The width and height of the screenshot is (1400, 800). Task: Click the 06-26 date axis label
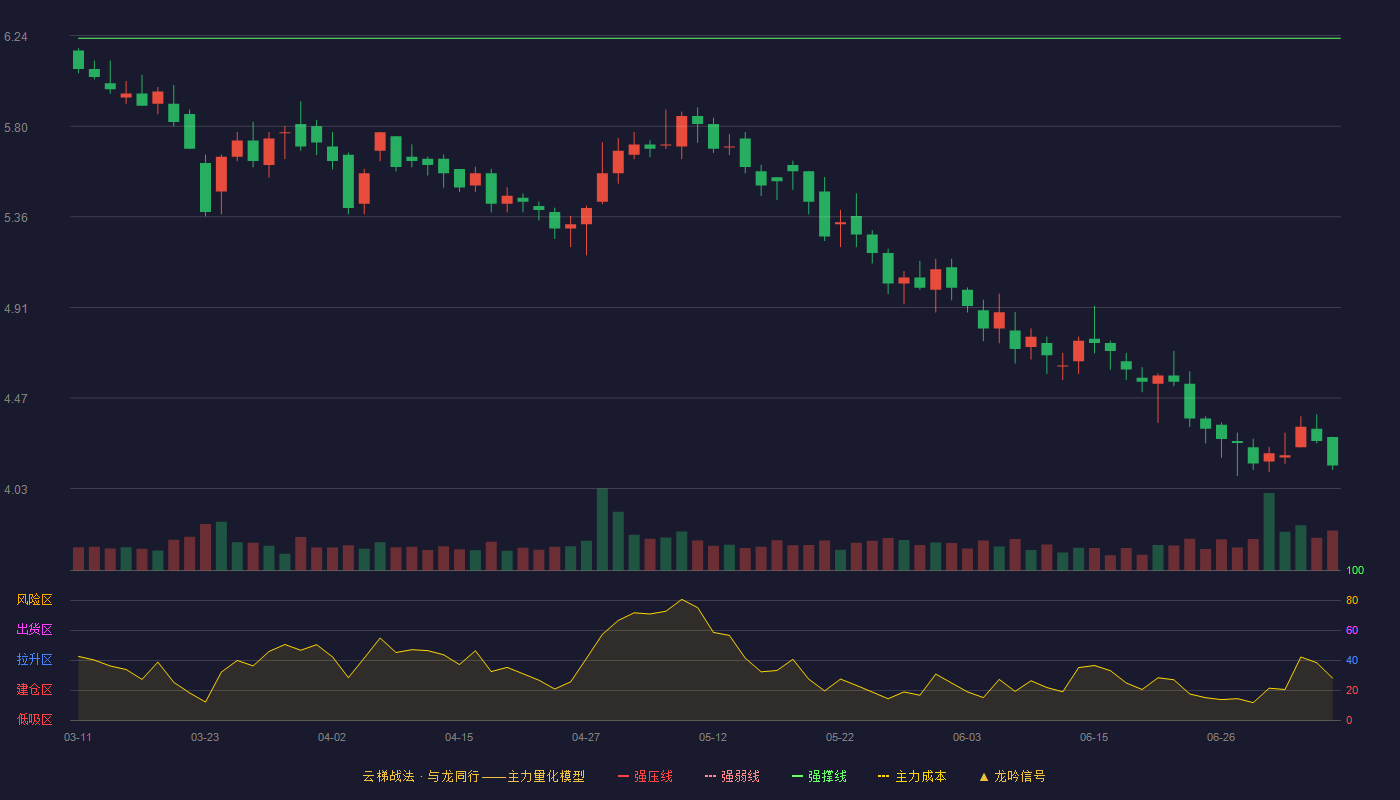(x=1221, y=737)
